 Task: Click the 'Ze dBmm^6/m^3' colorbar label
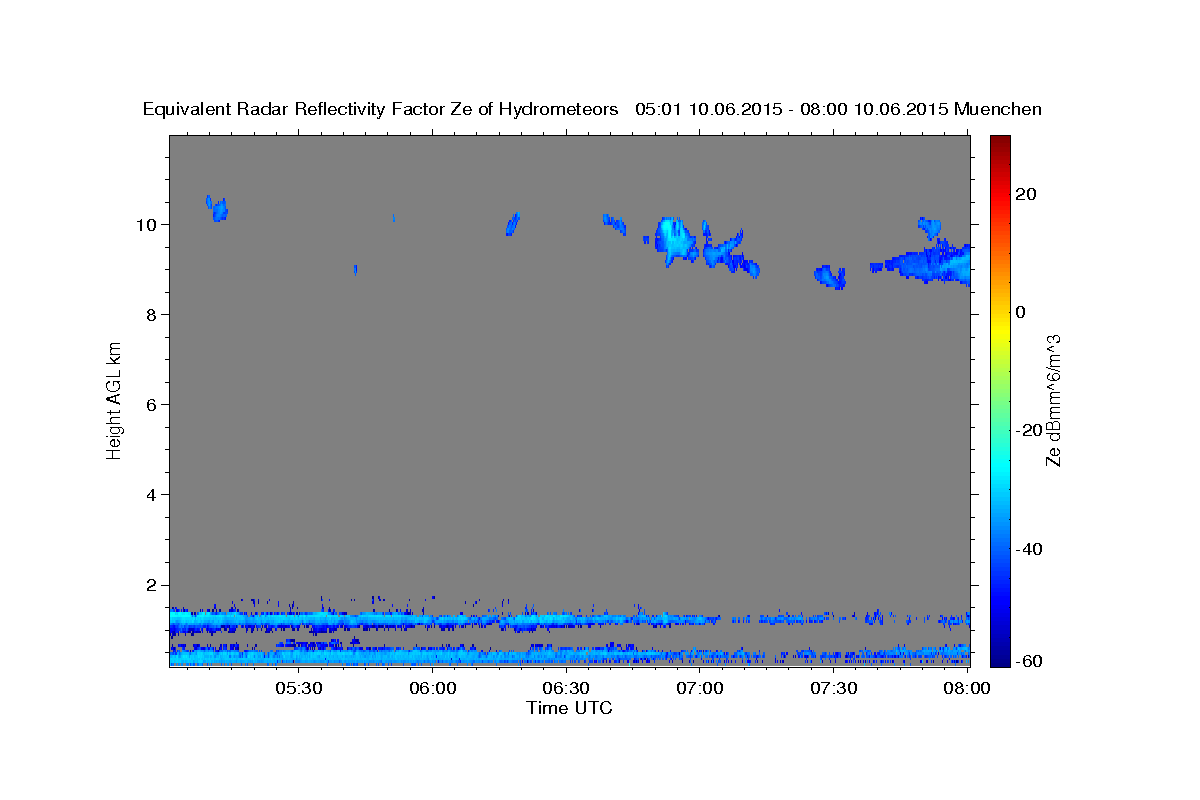tap(1052, 400)
